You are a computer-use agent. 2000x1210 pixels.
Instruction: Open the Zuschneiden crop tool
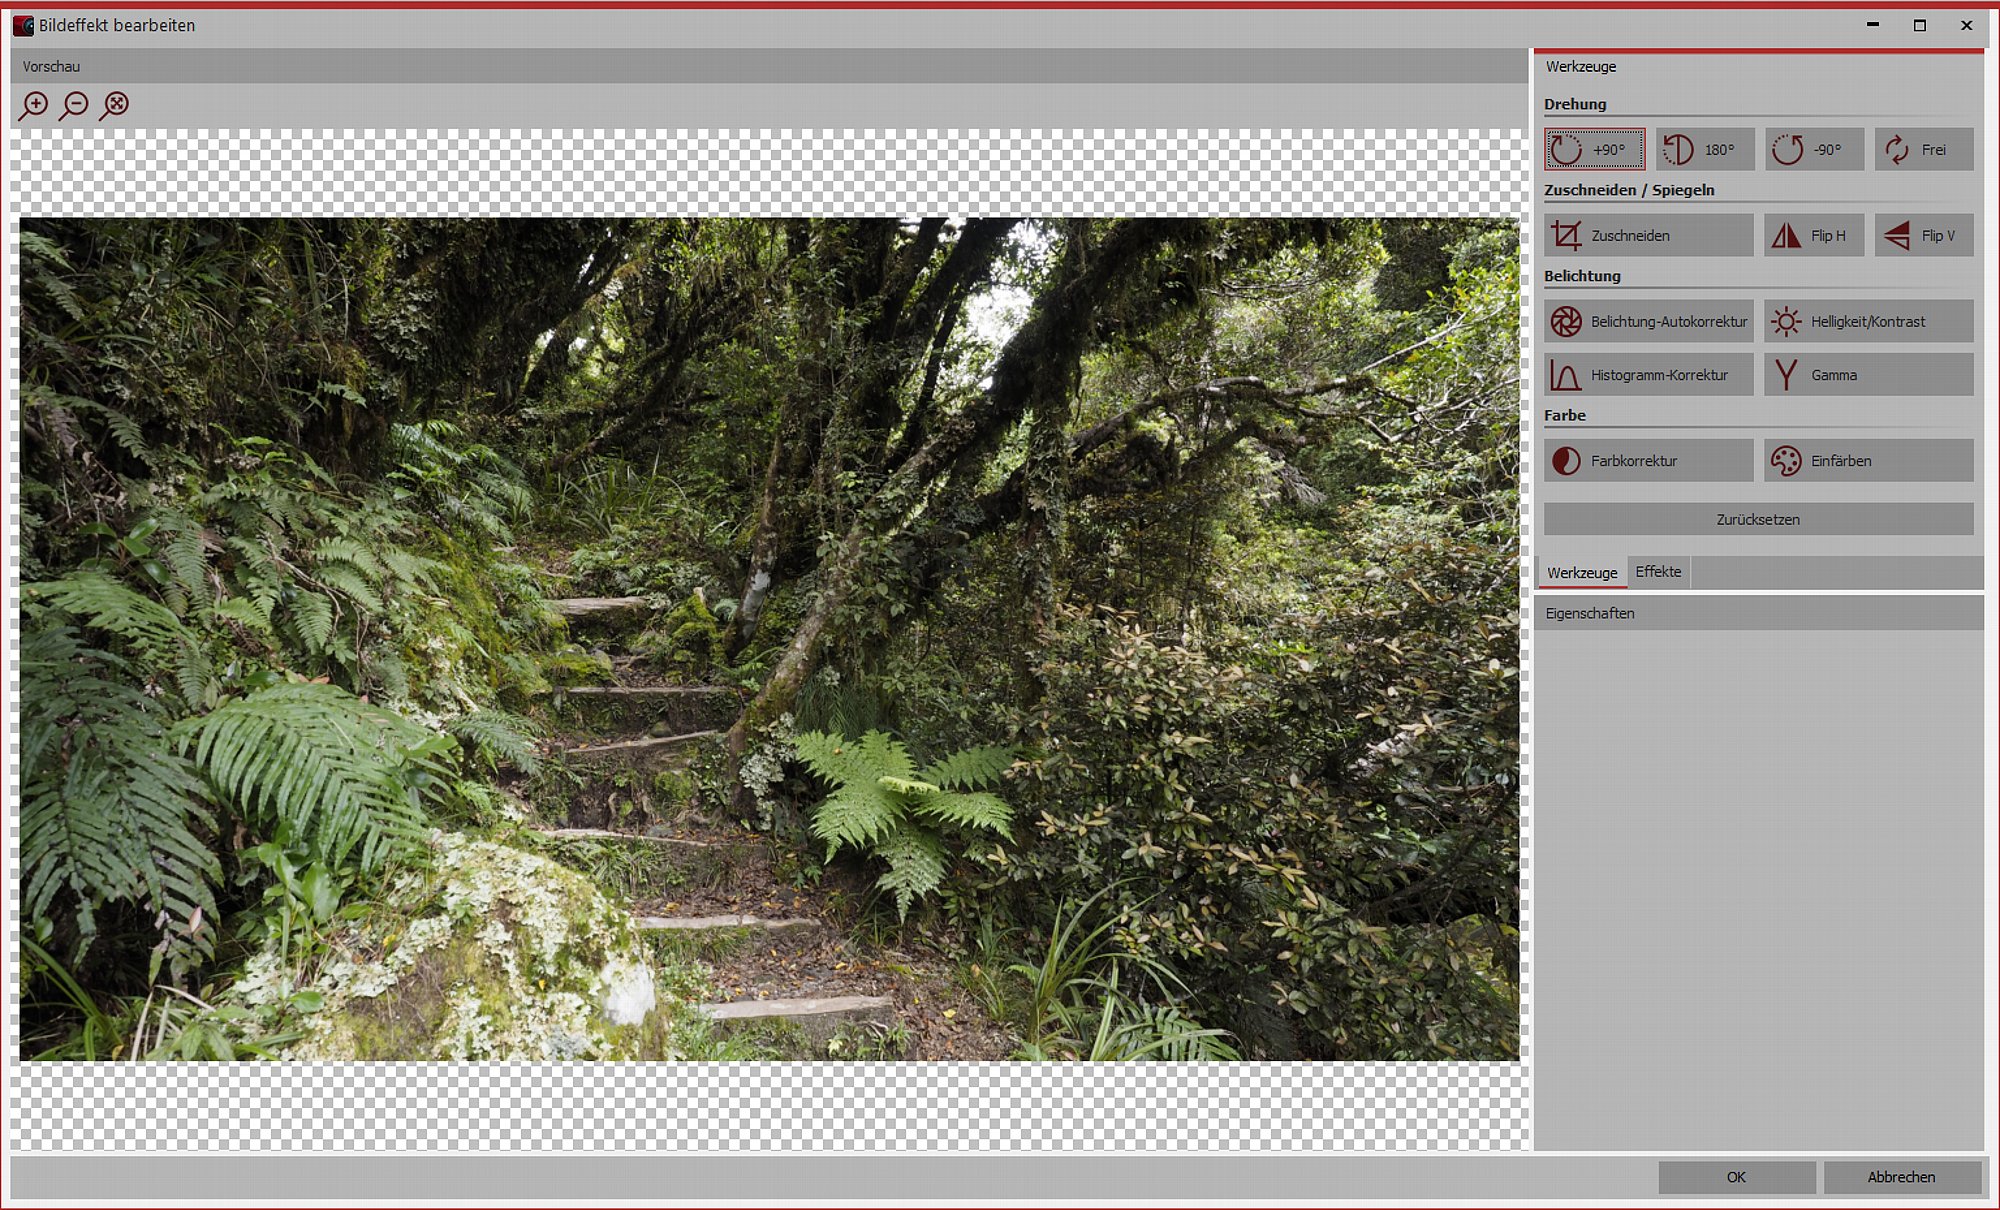pyautogui.click(x=1648, y=236)
